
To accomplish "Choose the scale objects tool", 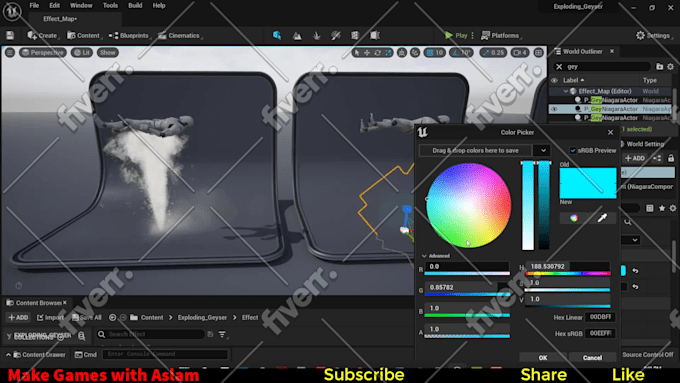I will point(388,52).
